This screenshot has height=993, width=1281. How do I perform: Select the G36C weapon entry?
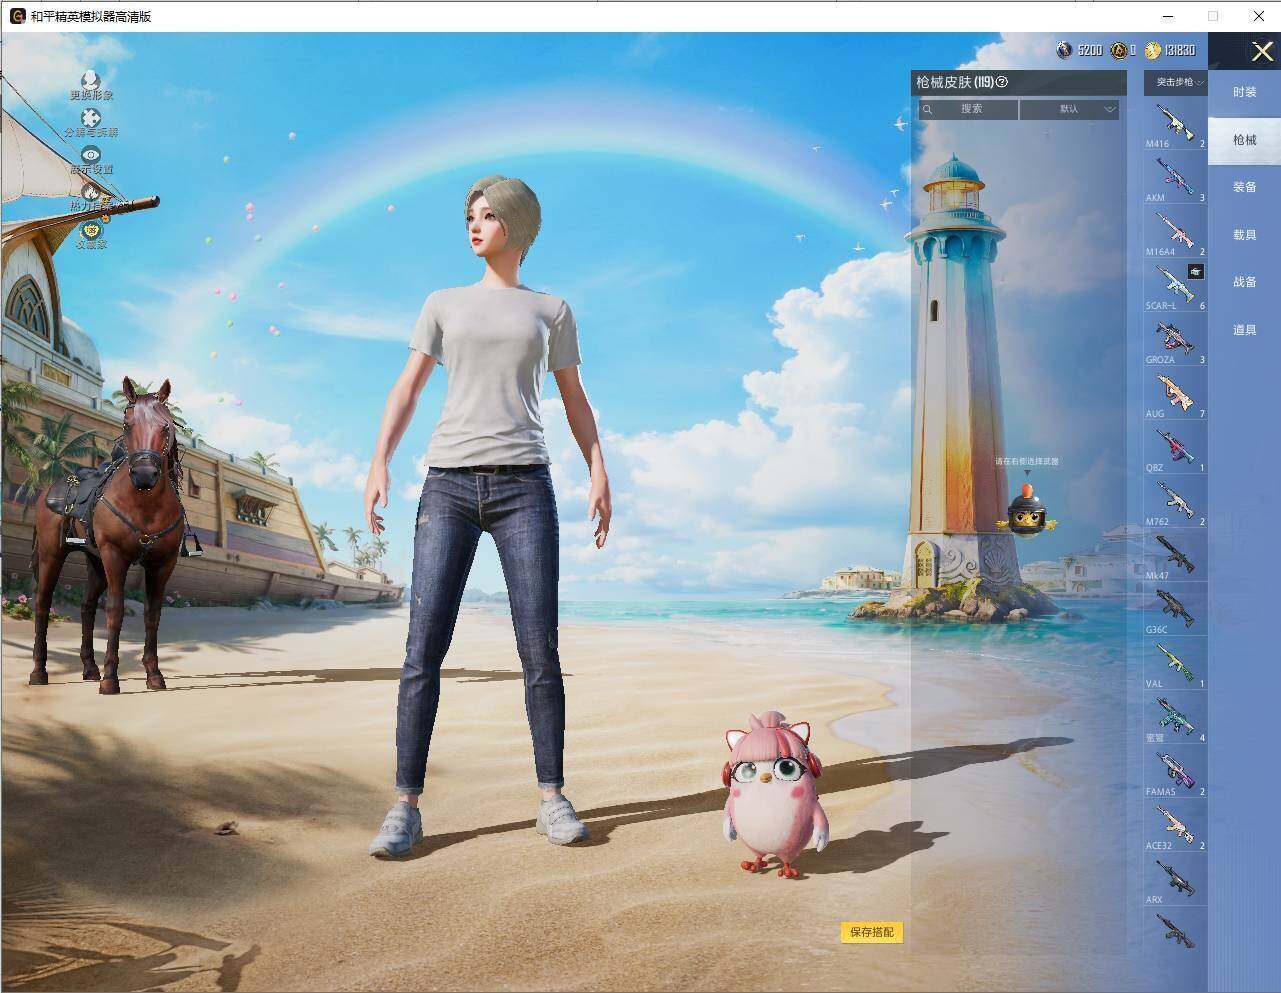pos(1176,610)
